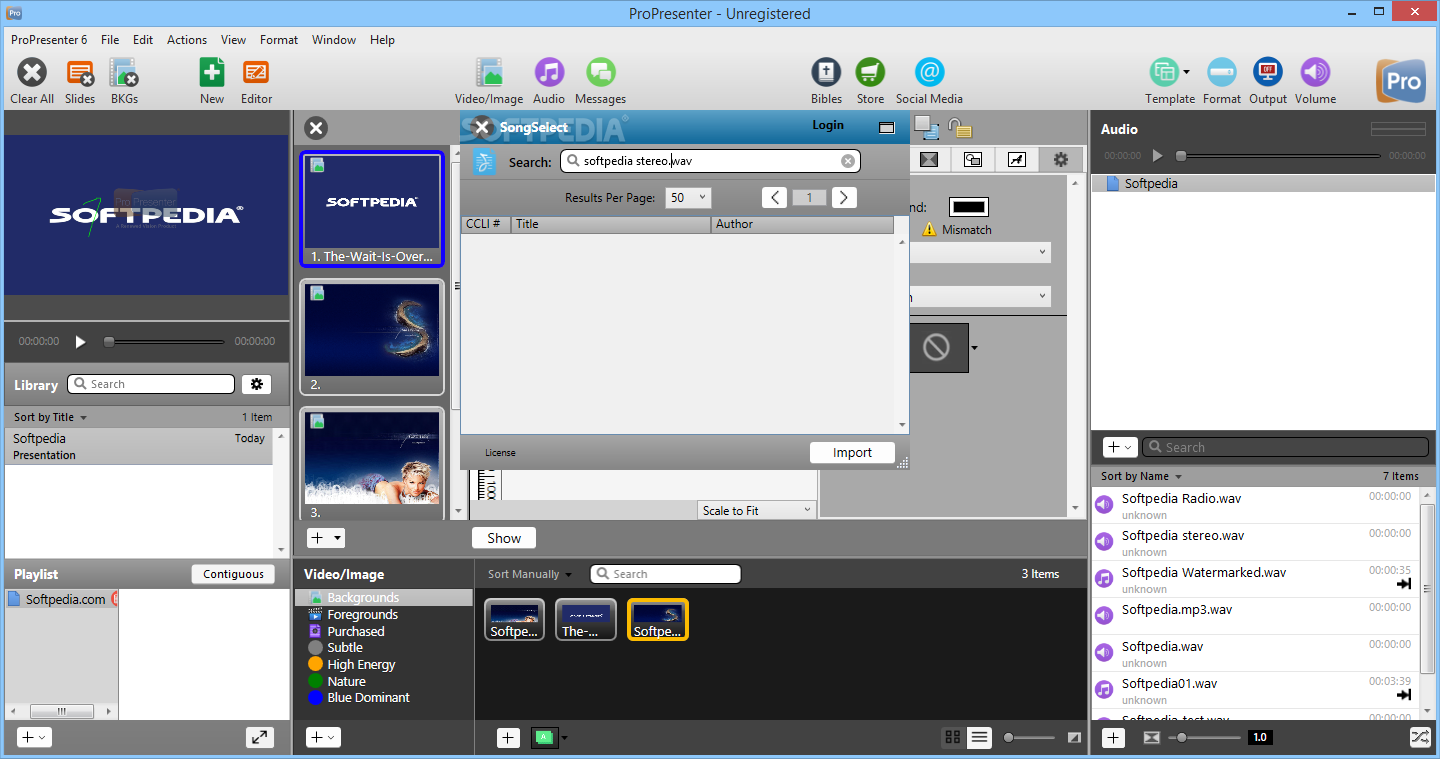Open the Scale to Fit dropdown
This screenshot has height=759, width=1440.
pos(757,510)
